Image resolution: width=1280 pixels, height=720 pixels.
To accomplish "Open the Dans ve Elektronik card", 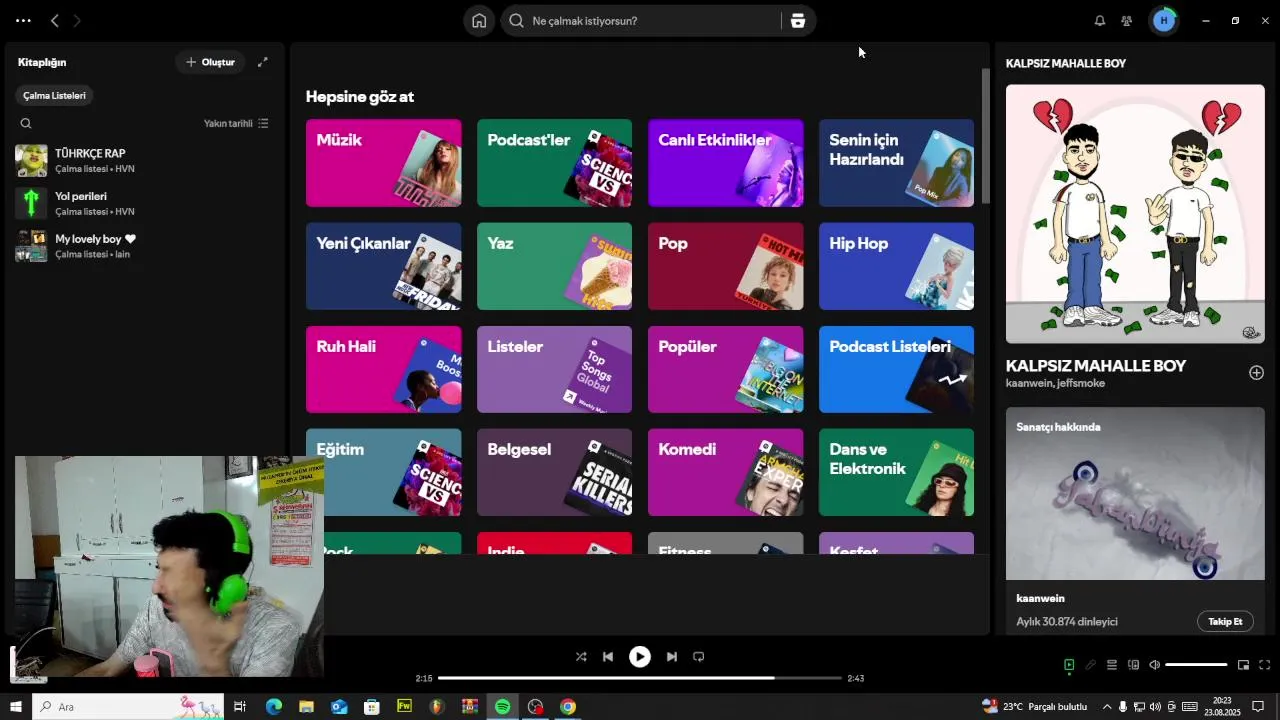I will click(x=897, y=472).
